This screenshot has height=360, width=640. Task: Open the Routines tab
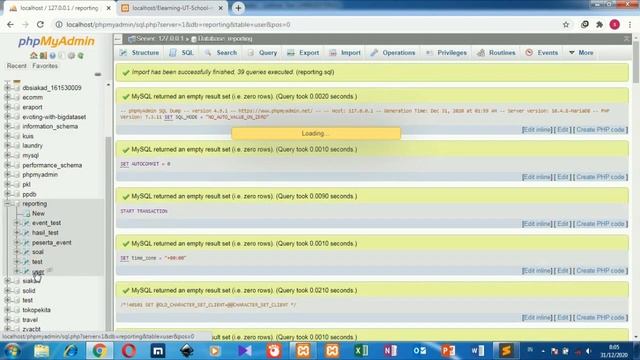click(496, 53)
